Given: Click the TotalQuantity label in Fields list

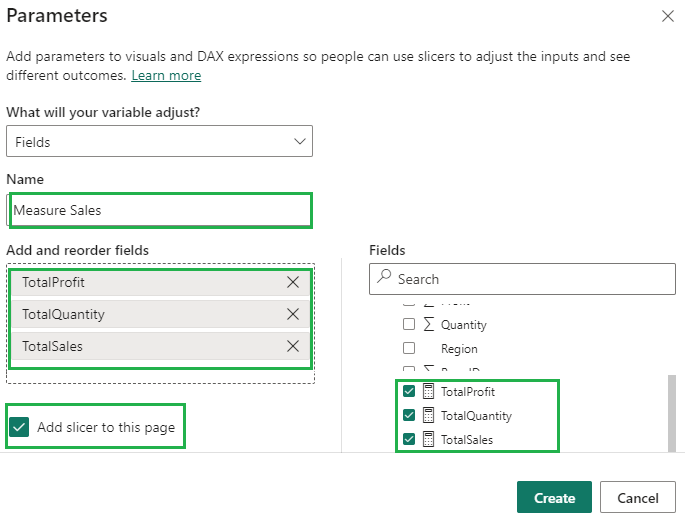Looking at the screenshot, I should (x=476, y=415).
